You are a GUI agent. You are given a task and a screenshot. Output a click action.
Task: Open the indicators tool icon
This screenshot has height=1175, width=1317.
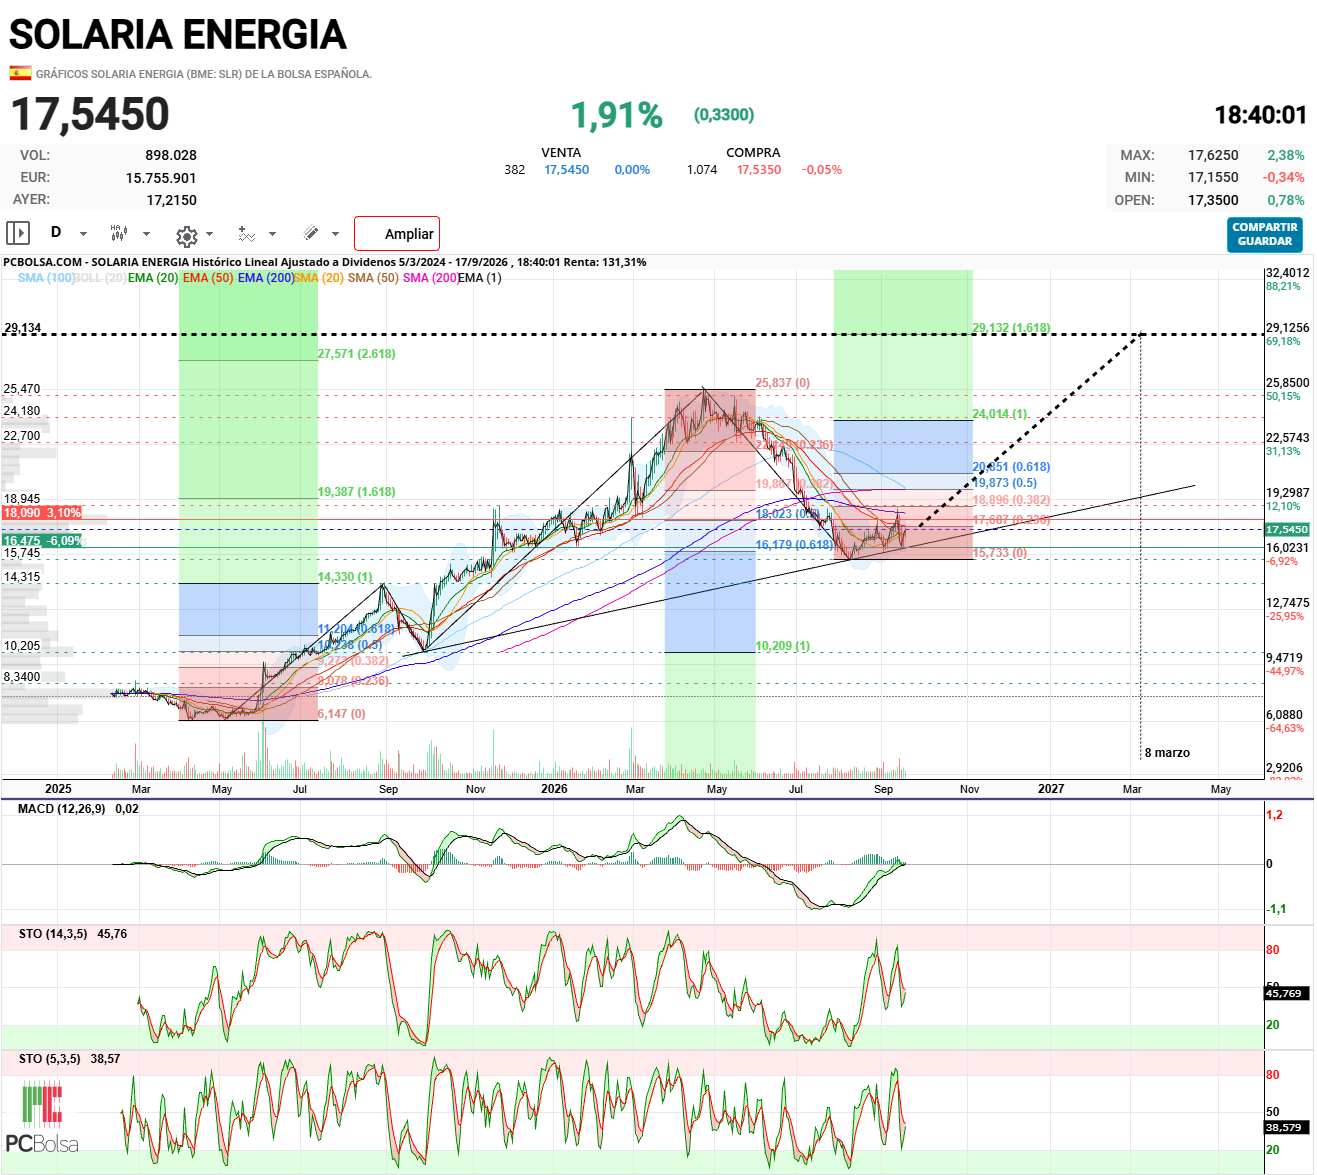click(x=246, y=234)
